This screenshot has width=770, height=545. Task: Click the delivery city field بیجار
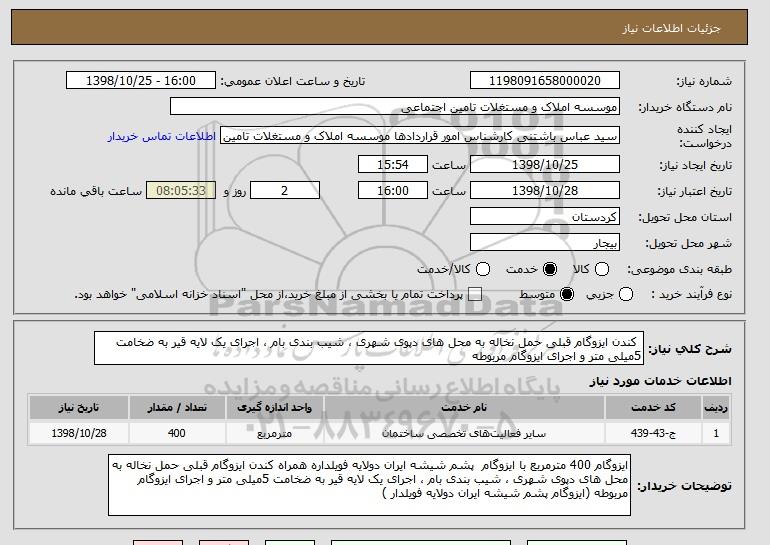pos(545,243)
